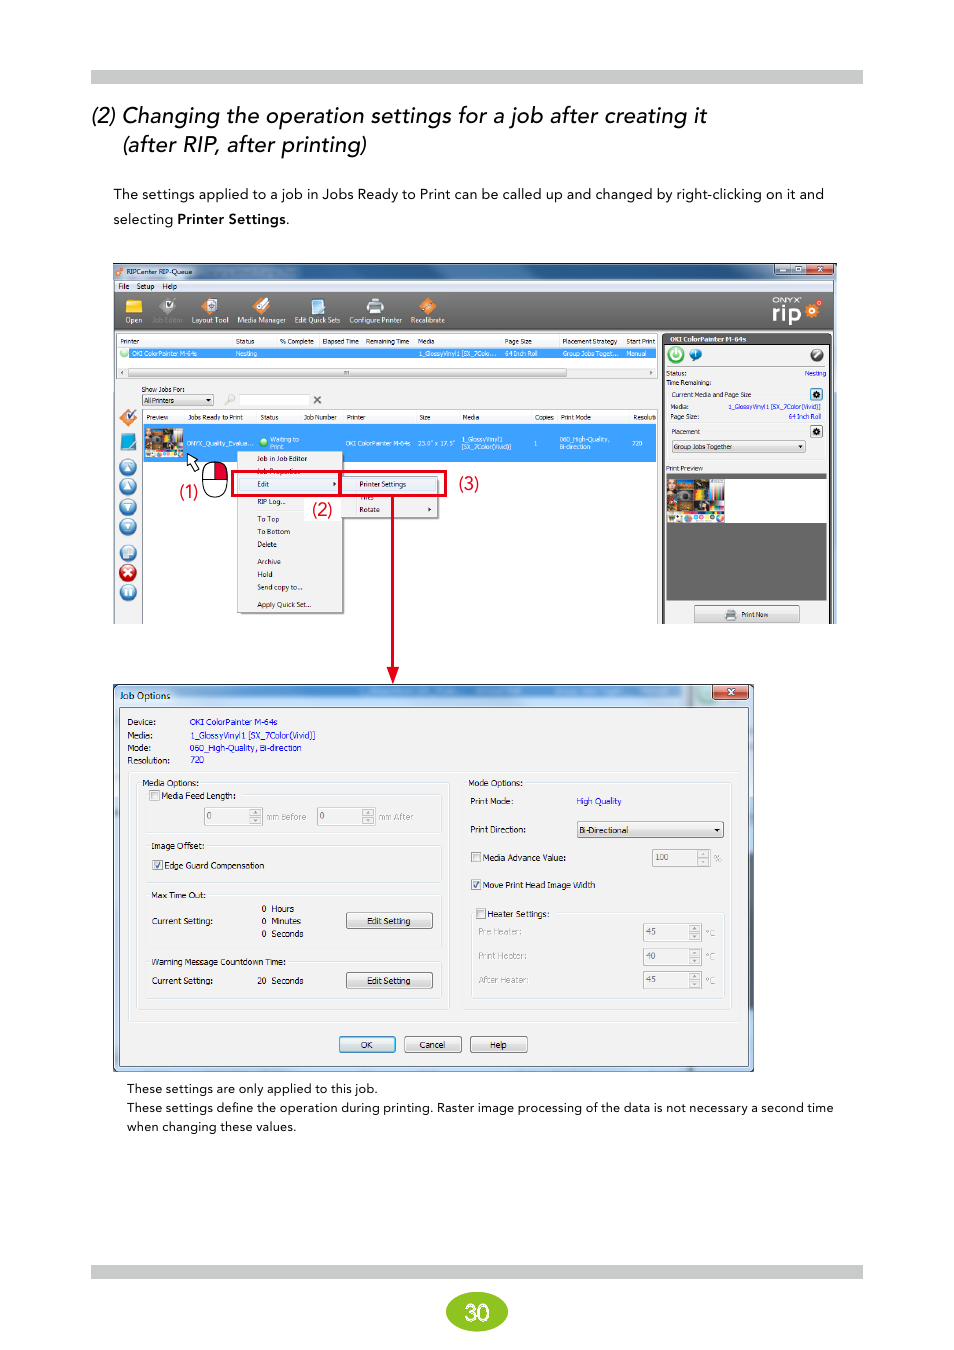Click the move-to-top arrow in left sidebar
Viewport: 954px width, 1350px height.
pos(128,468)
